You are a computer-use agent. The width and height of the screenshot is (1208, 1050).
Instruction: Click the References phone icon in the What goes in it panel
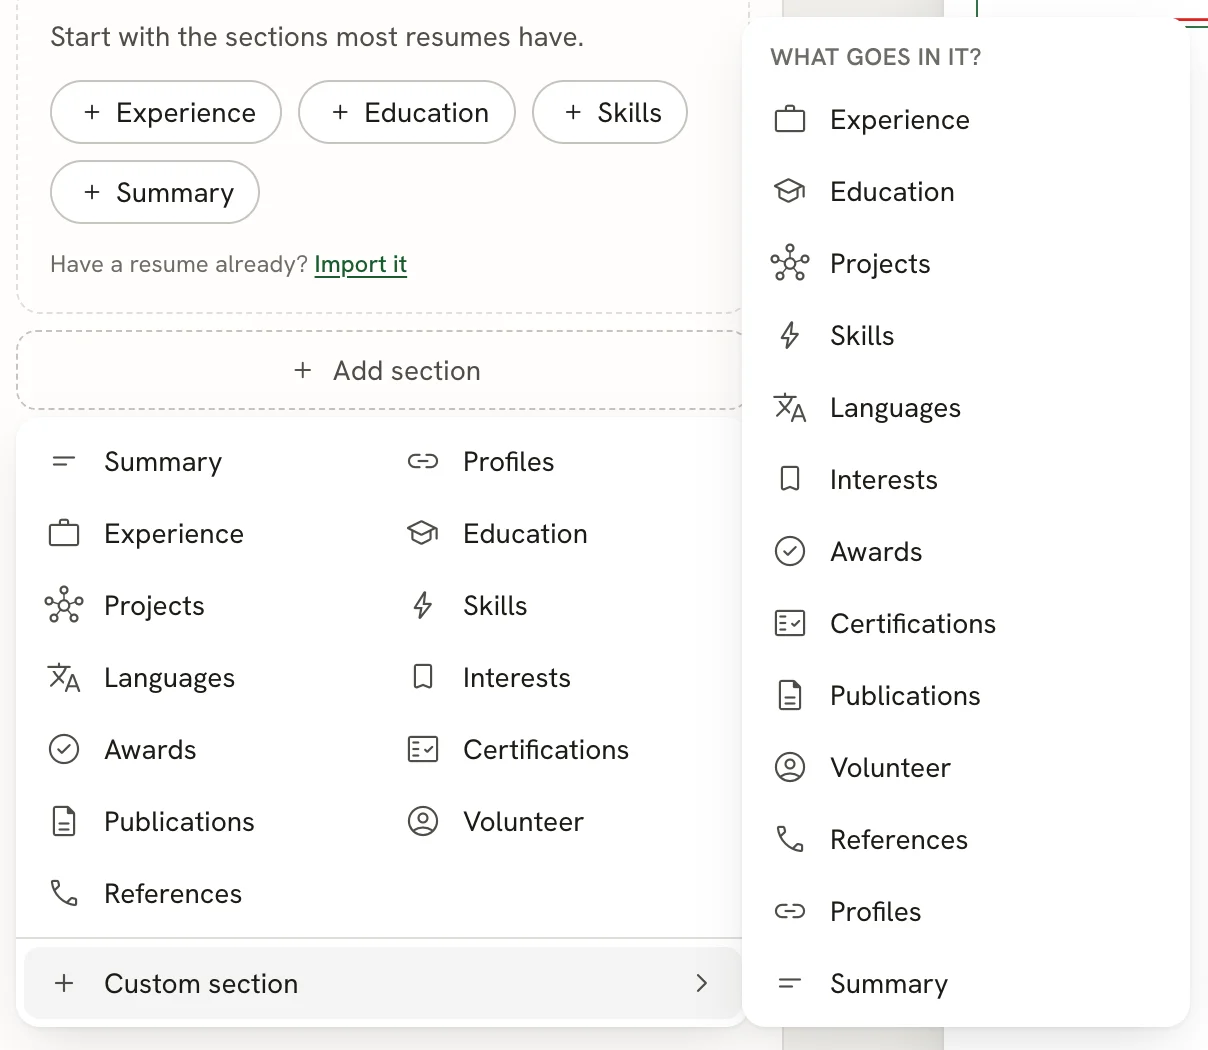790,840
